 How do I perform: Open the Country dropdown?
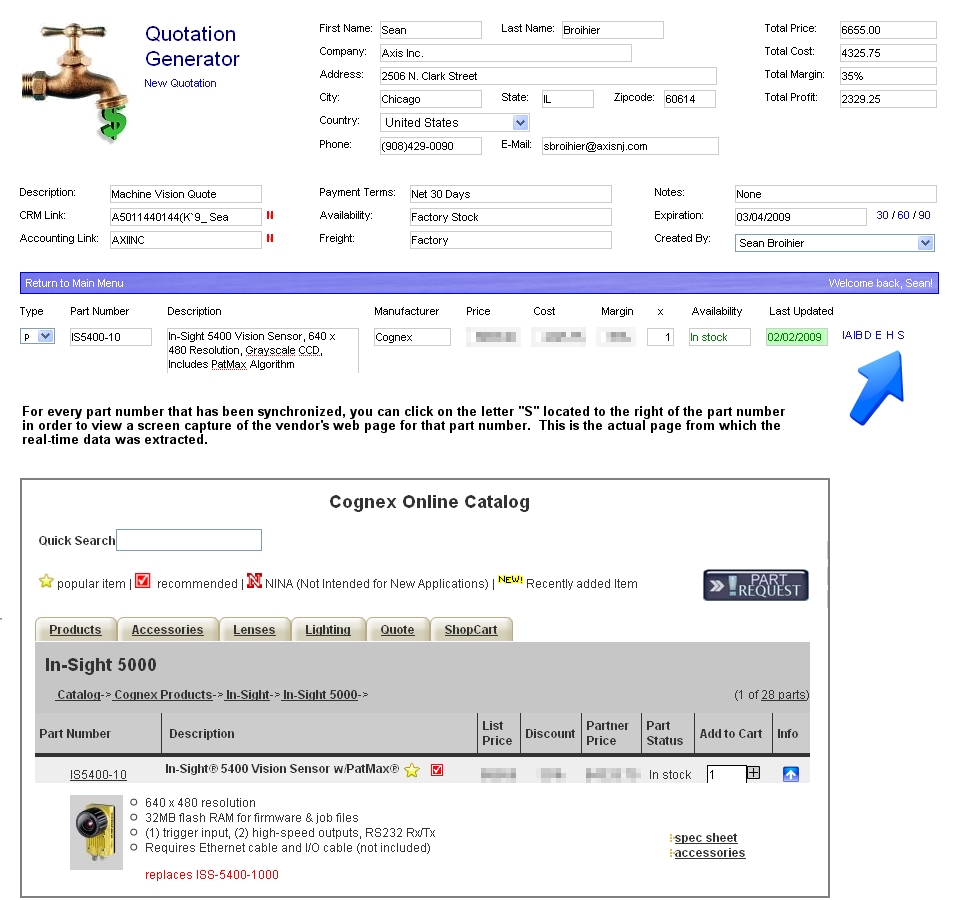[x=454, y=122]
